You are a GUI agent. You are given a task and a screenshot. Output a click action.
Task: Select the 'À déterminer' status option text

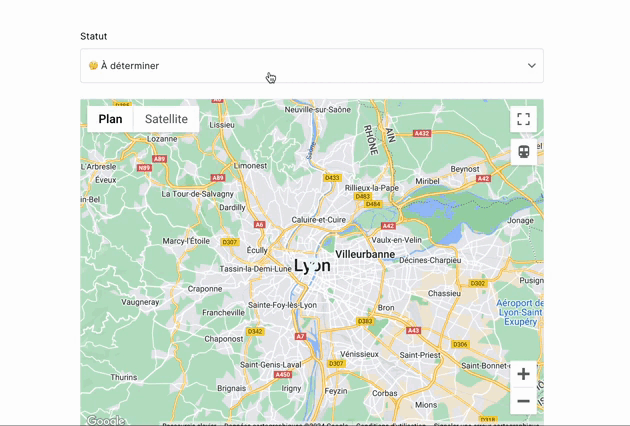(129, 66)
